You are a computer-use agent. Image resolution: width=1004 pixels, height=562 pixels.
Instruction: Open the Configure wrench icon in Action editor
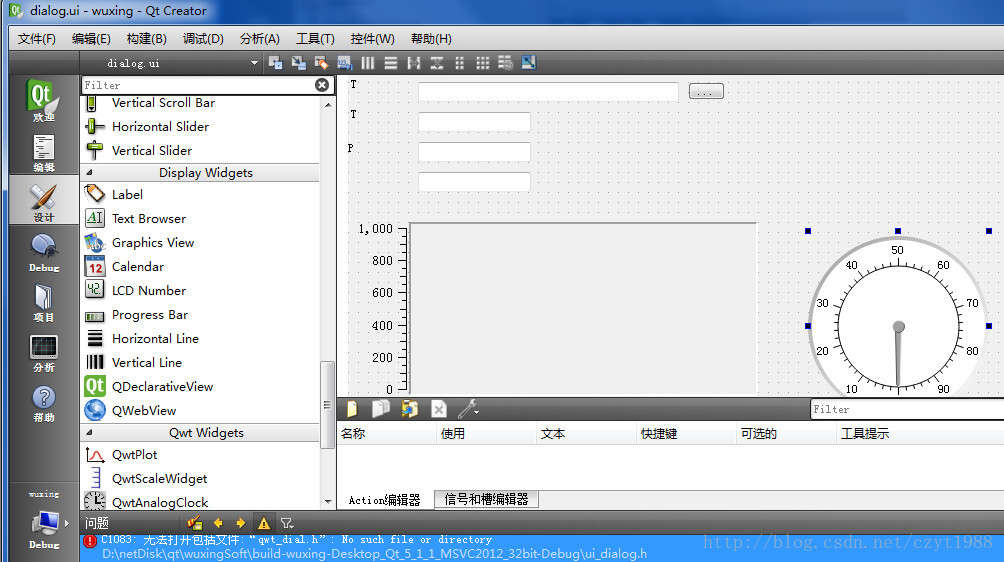click(x=468, y=408)
